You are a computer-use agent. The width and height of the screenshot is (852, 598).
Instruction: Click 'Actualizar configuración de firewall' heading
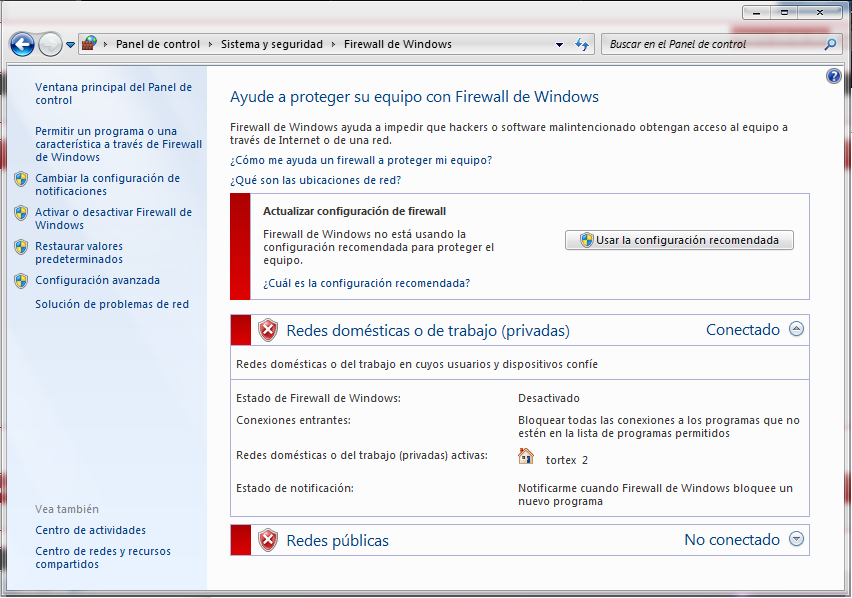(x=354, y=211)
